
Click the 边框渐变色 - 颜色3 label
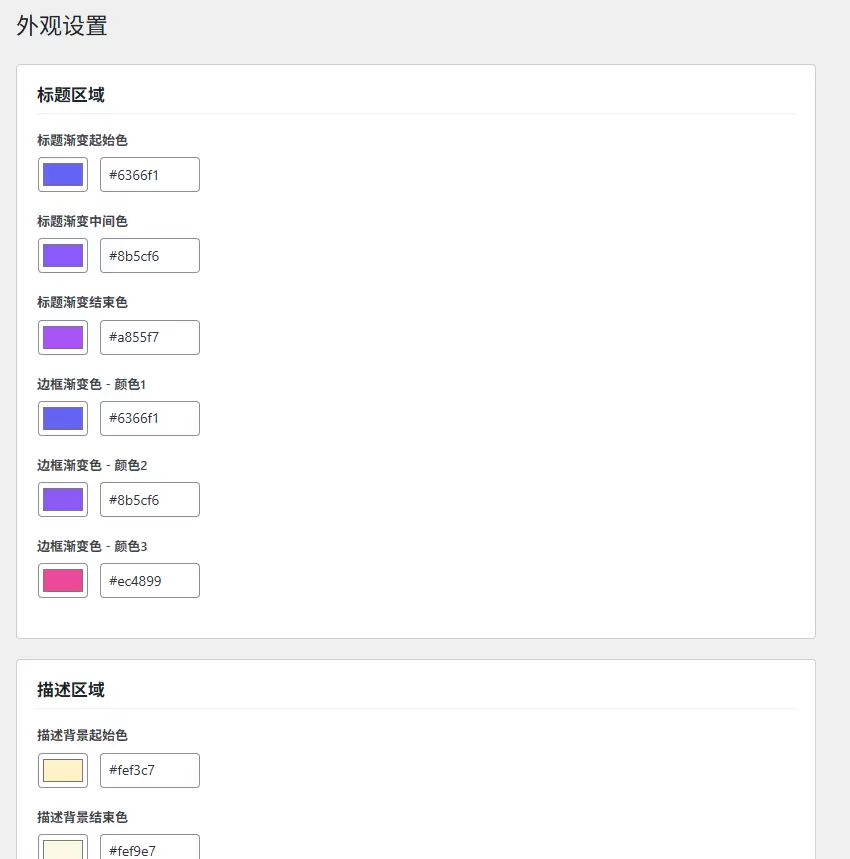pos(92,546)
